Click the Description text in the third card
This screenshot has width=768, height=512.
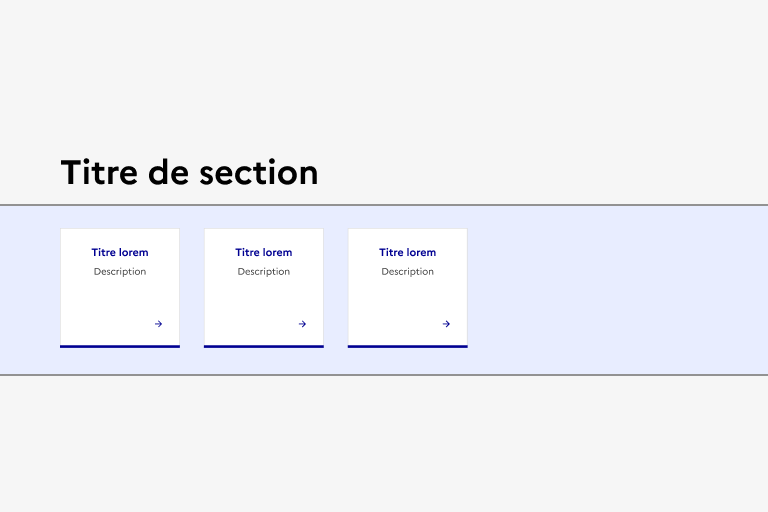(x=408, y=272)
